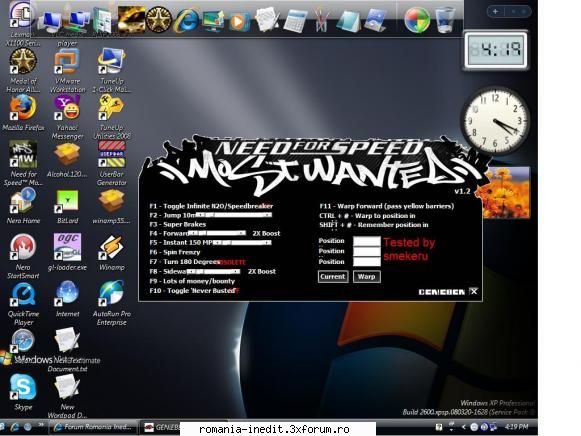This screenshot has width=581, height=436.
Task: Open the BitLord desktop icon
Action: (x=67, y=206)
